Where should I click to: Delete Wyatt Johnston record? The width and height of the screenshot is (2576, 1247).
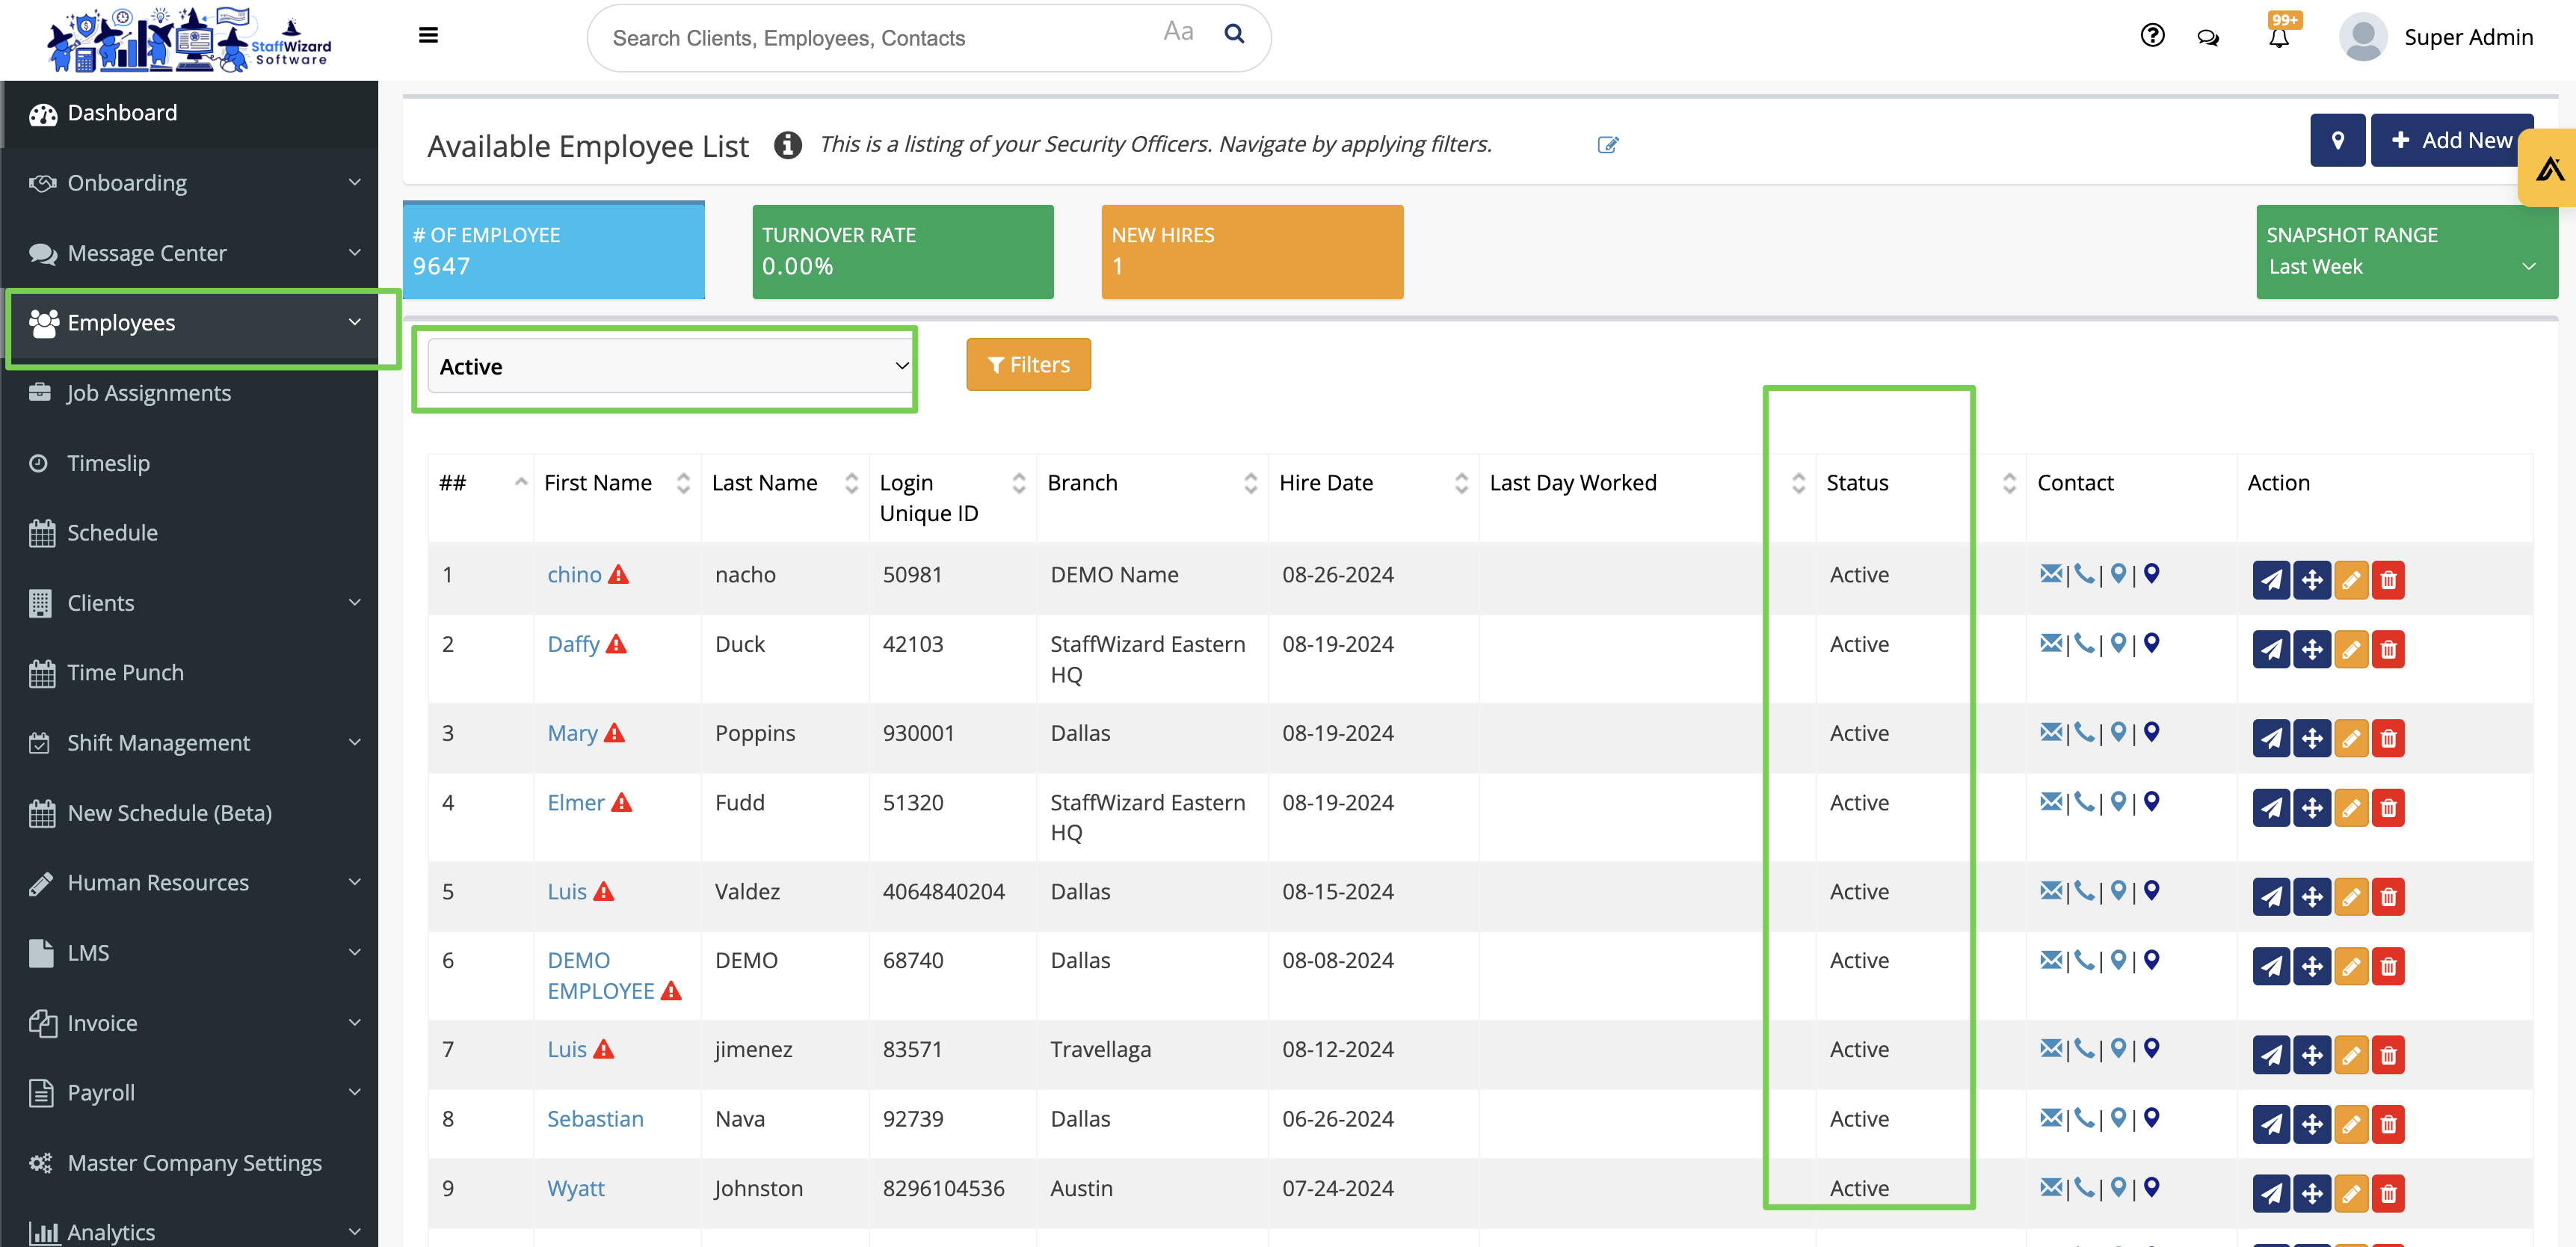(x=2388, y=1194)
